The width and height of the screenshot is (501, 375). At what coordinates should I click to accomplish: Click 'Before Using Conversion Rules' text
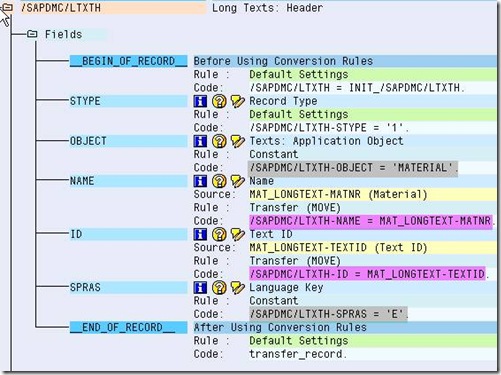(283, 61)
